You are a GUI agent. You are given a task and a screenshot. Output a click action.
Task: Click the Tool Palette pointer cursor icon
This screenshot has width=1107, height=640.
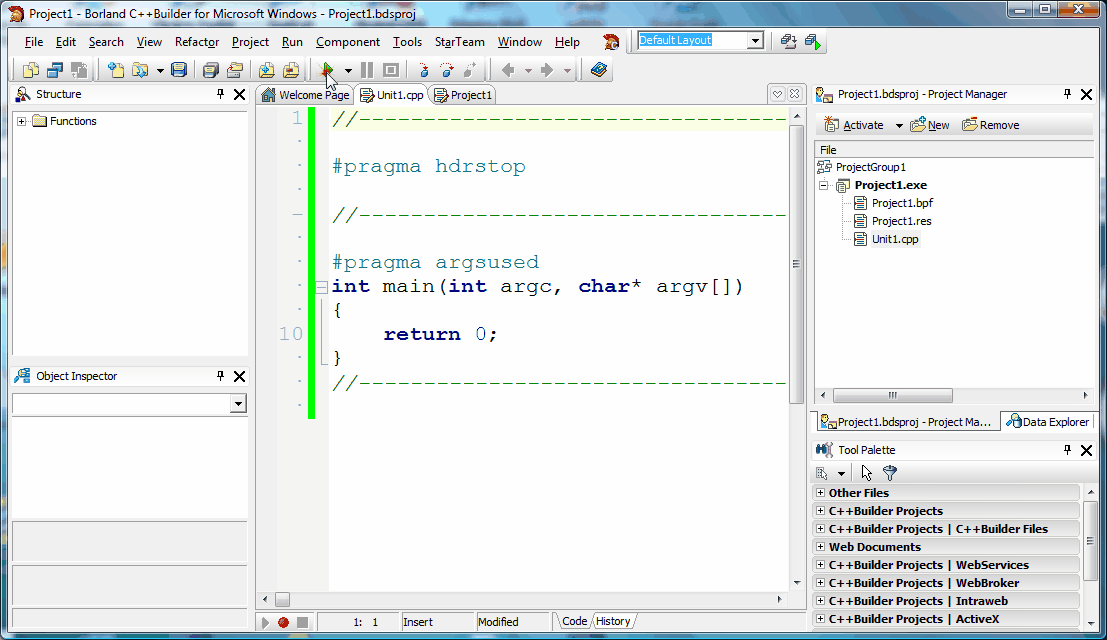867,473
